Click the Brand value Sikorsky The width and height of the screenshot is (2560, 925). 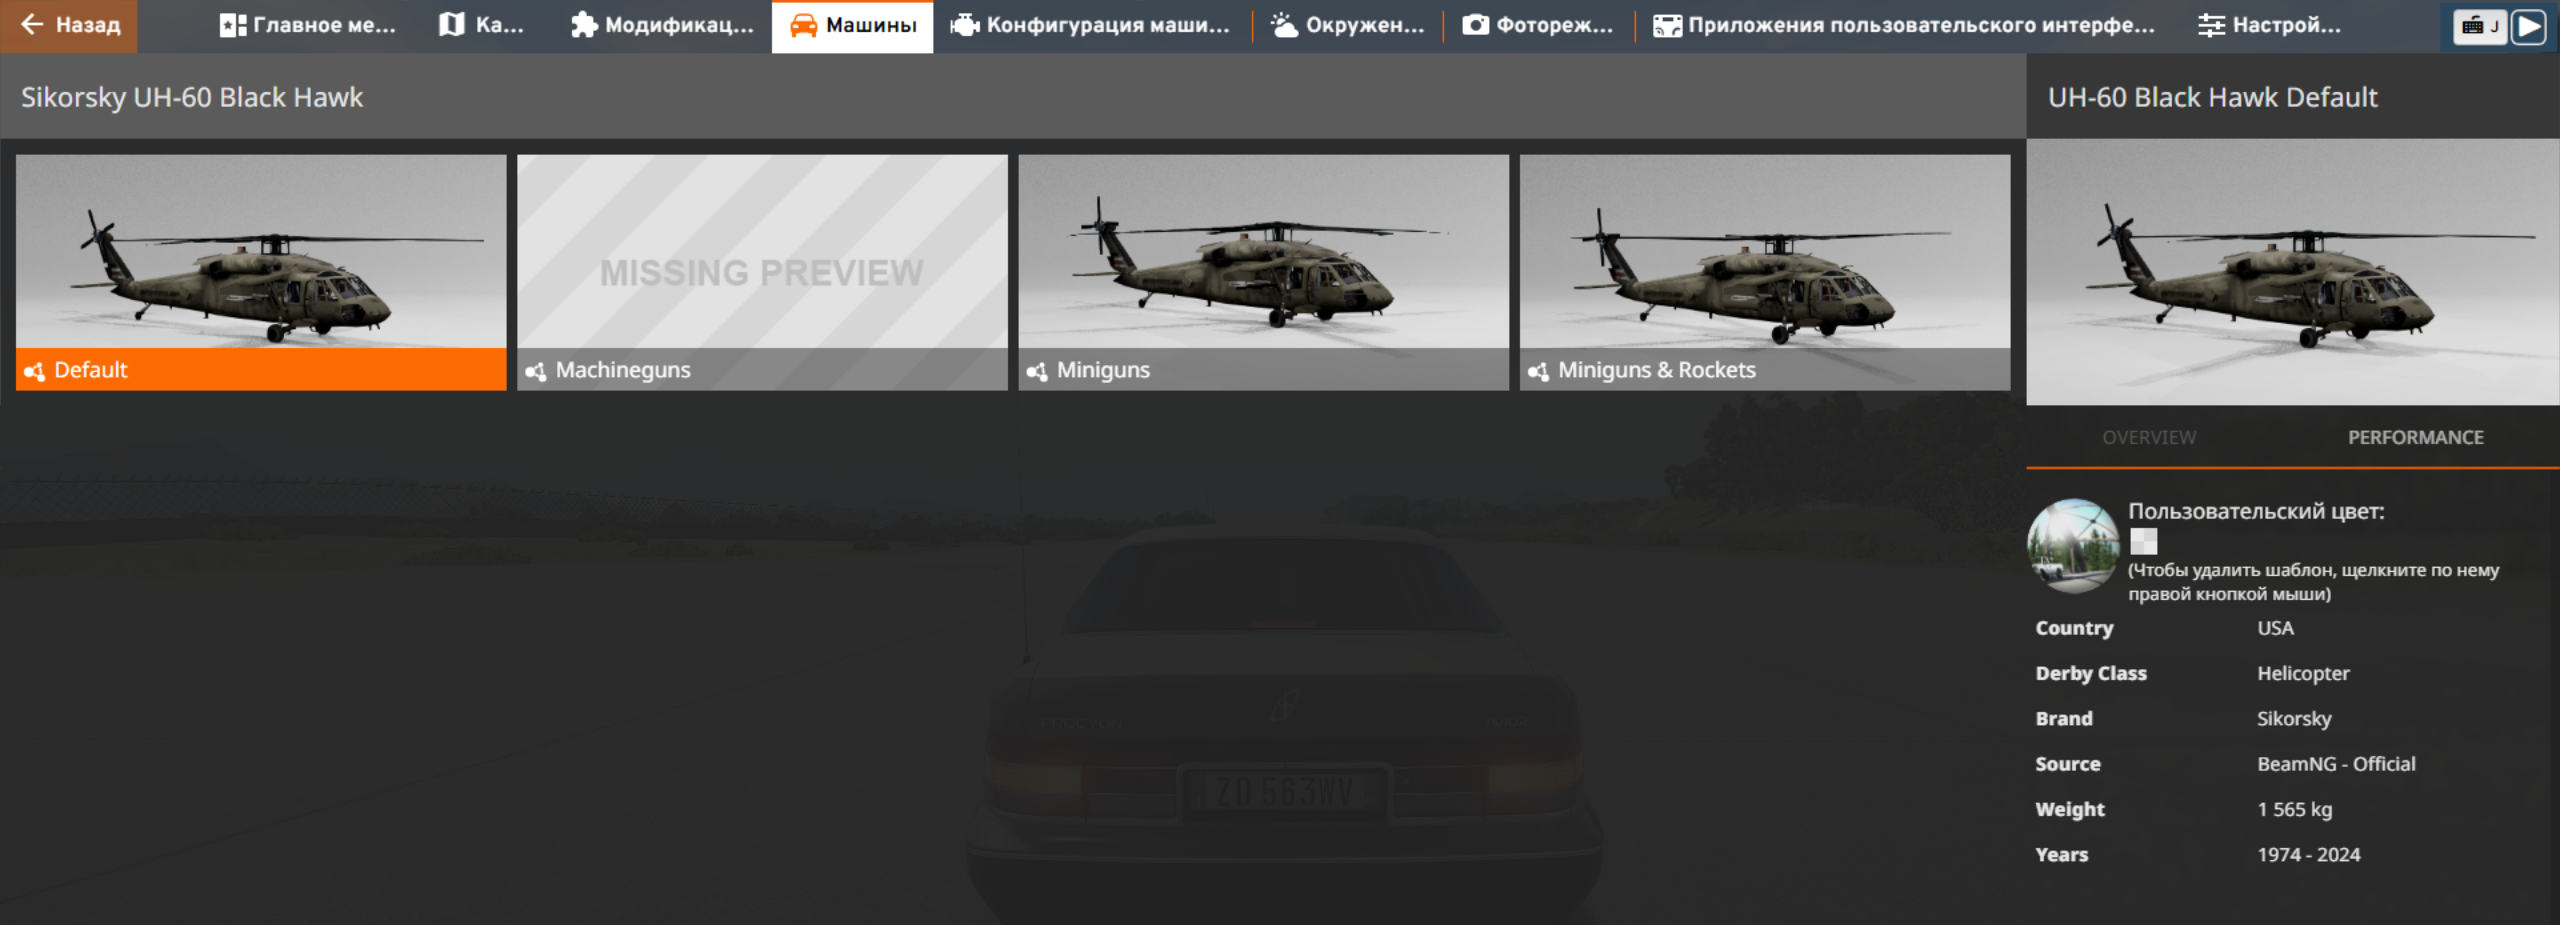coord(2294,719)
